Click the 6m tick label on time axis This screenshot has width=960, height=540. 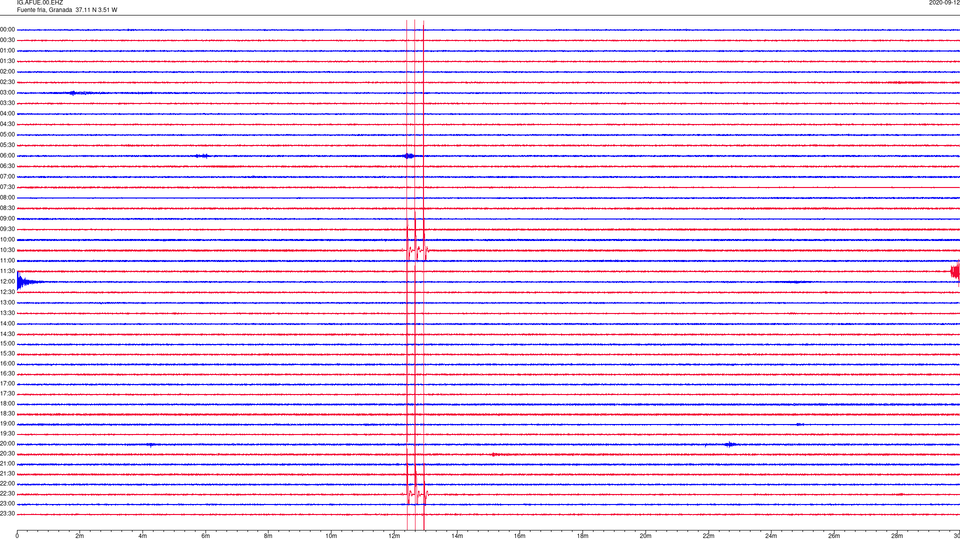(x=206, y=536)
